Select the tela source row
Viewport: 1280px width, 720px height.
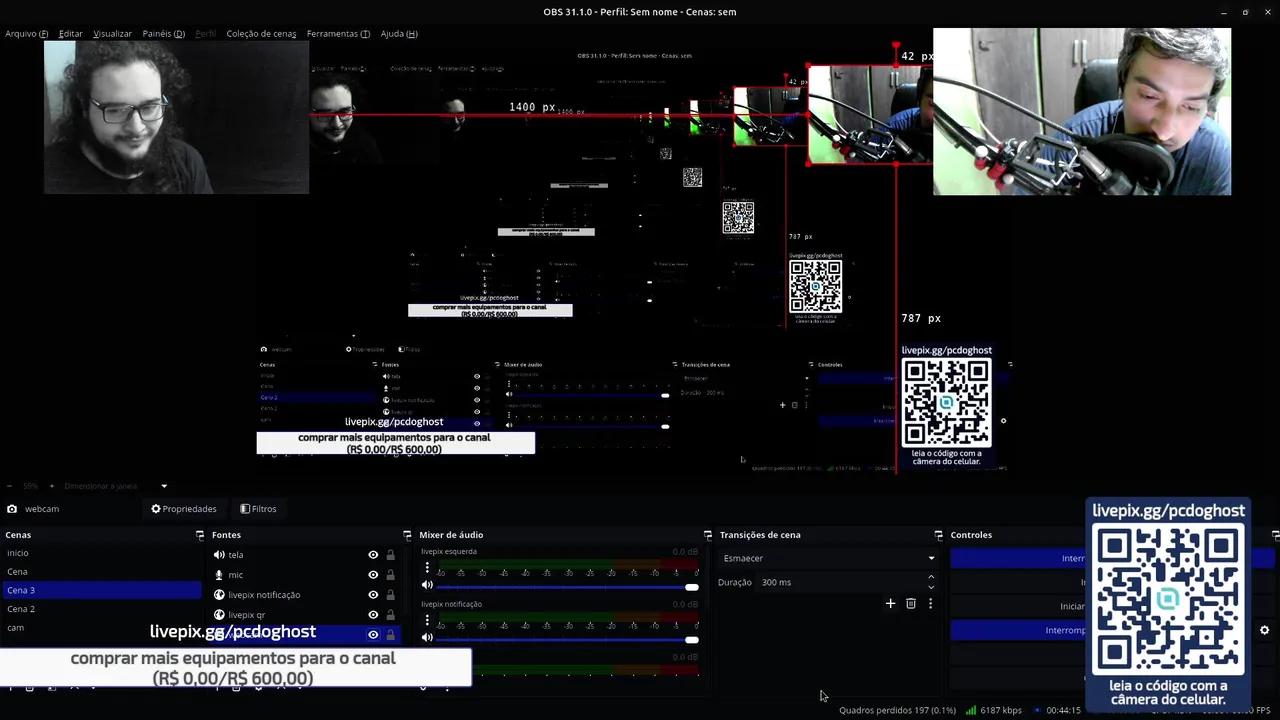pos(305,555)
